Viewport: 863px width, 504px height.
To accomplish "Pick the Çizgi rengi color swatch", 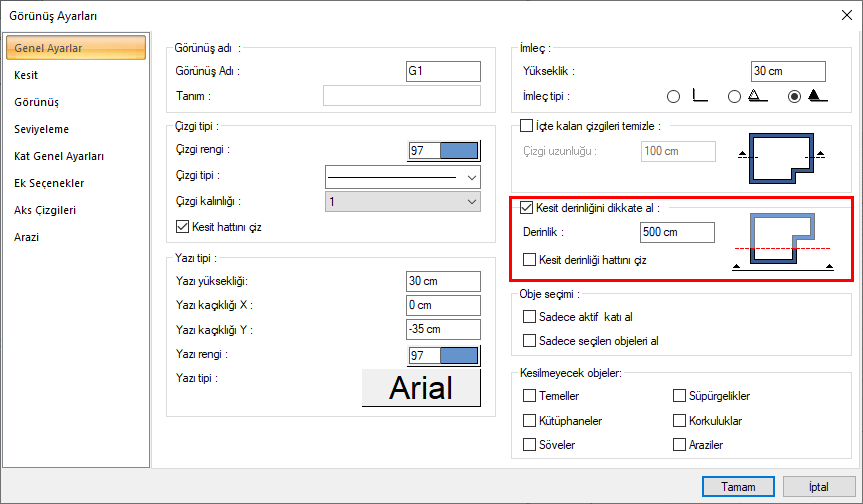I will [x=444, y=150].
